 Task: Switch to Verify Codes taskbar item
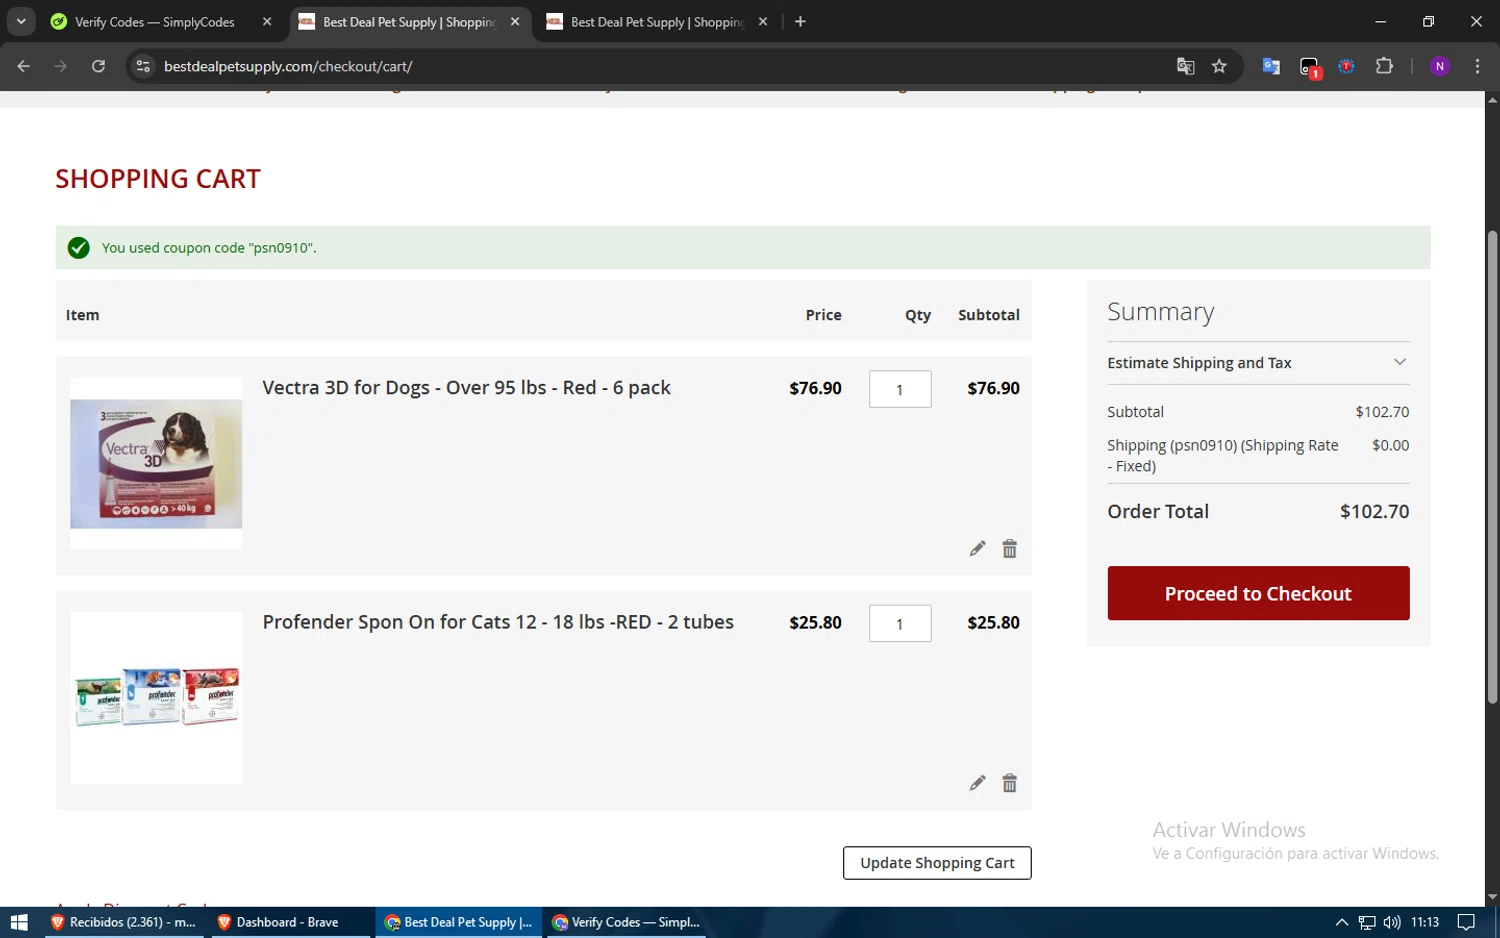coord(626,922)
